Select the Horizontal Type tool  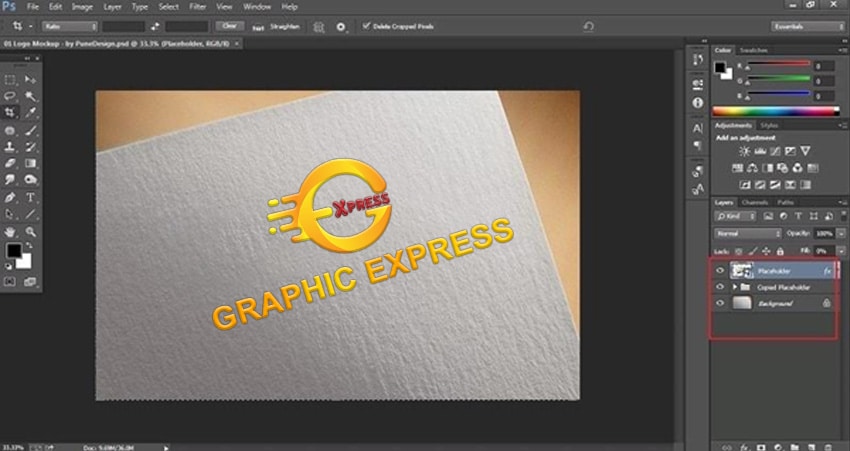pyautogui.click(x=30, y=196)
